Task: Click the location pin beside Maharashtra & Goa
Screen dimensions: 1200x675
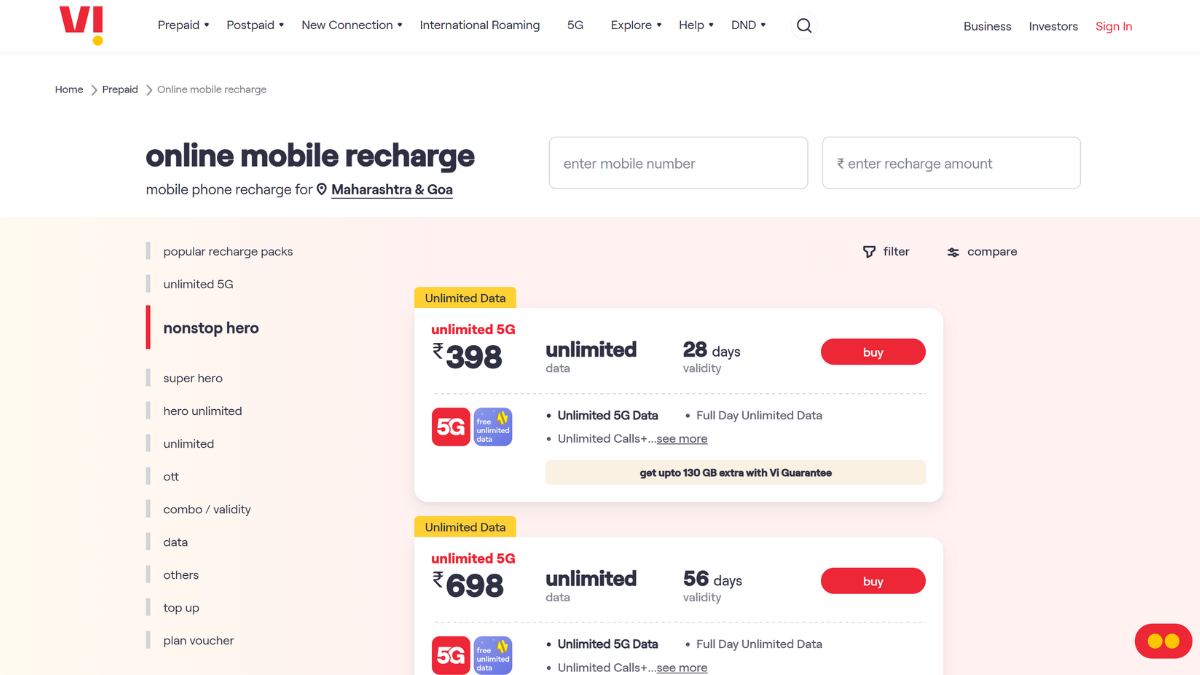Action: (x=322, y=189)
